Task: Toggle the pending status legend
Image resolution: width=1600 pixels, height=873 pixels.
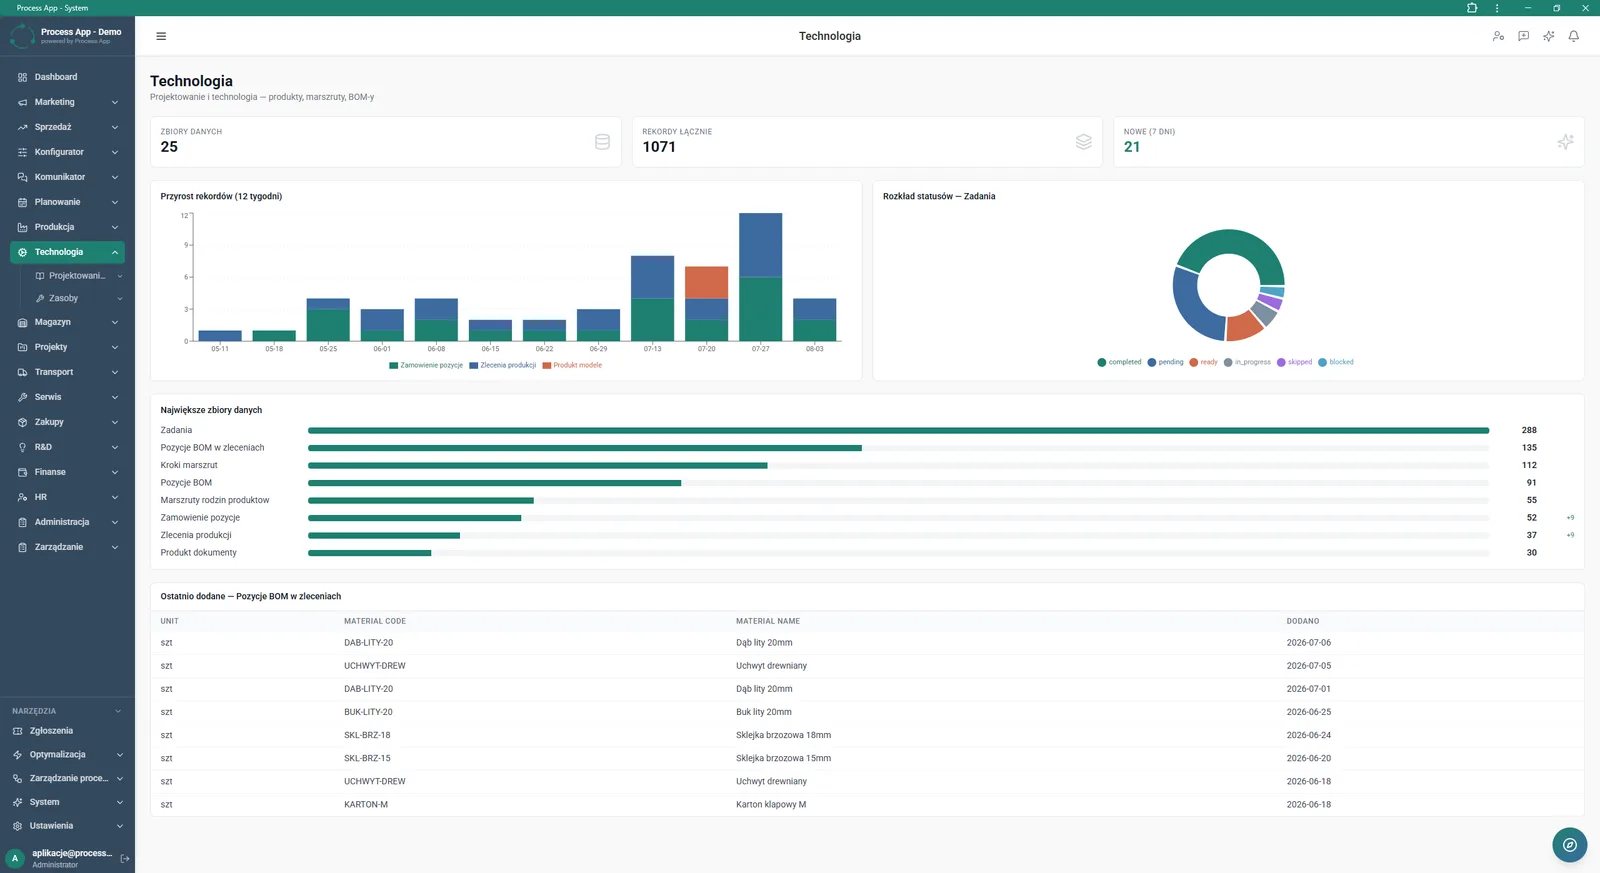Action: (x=1165, y=362)
